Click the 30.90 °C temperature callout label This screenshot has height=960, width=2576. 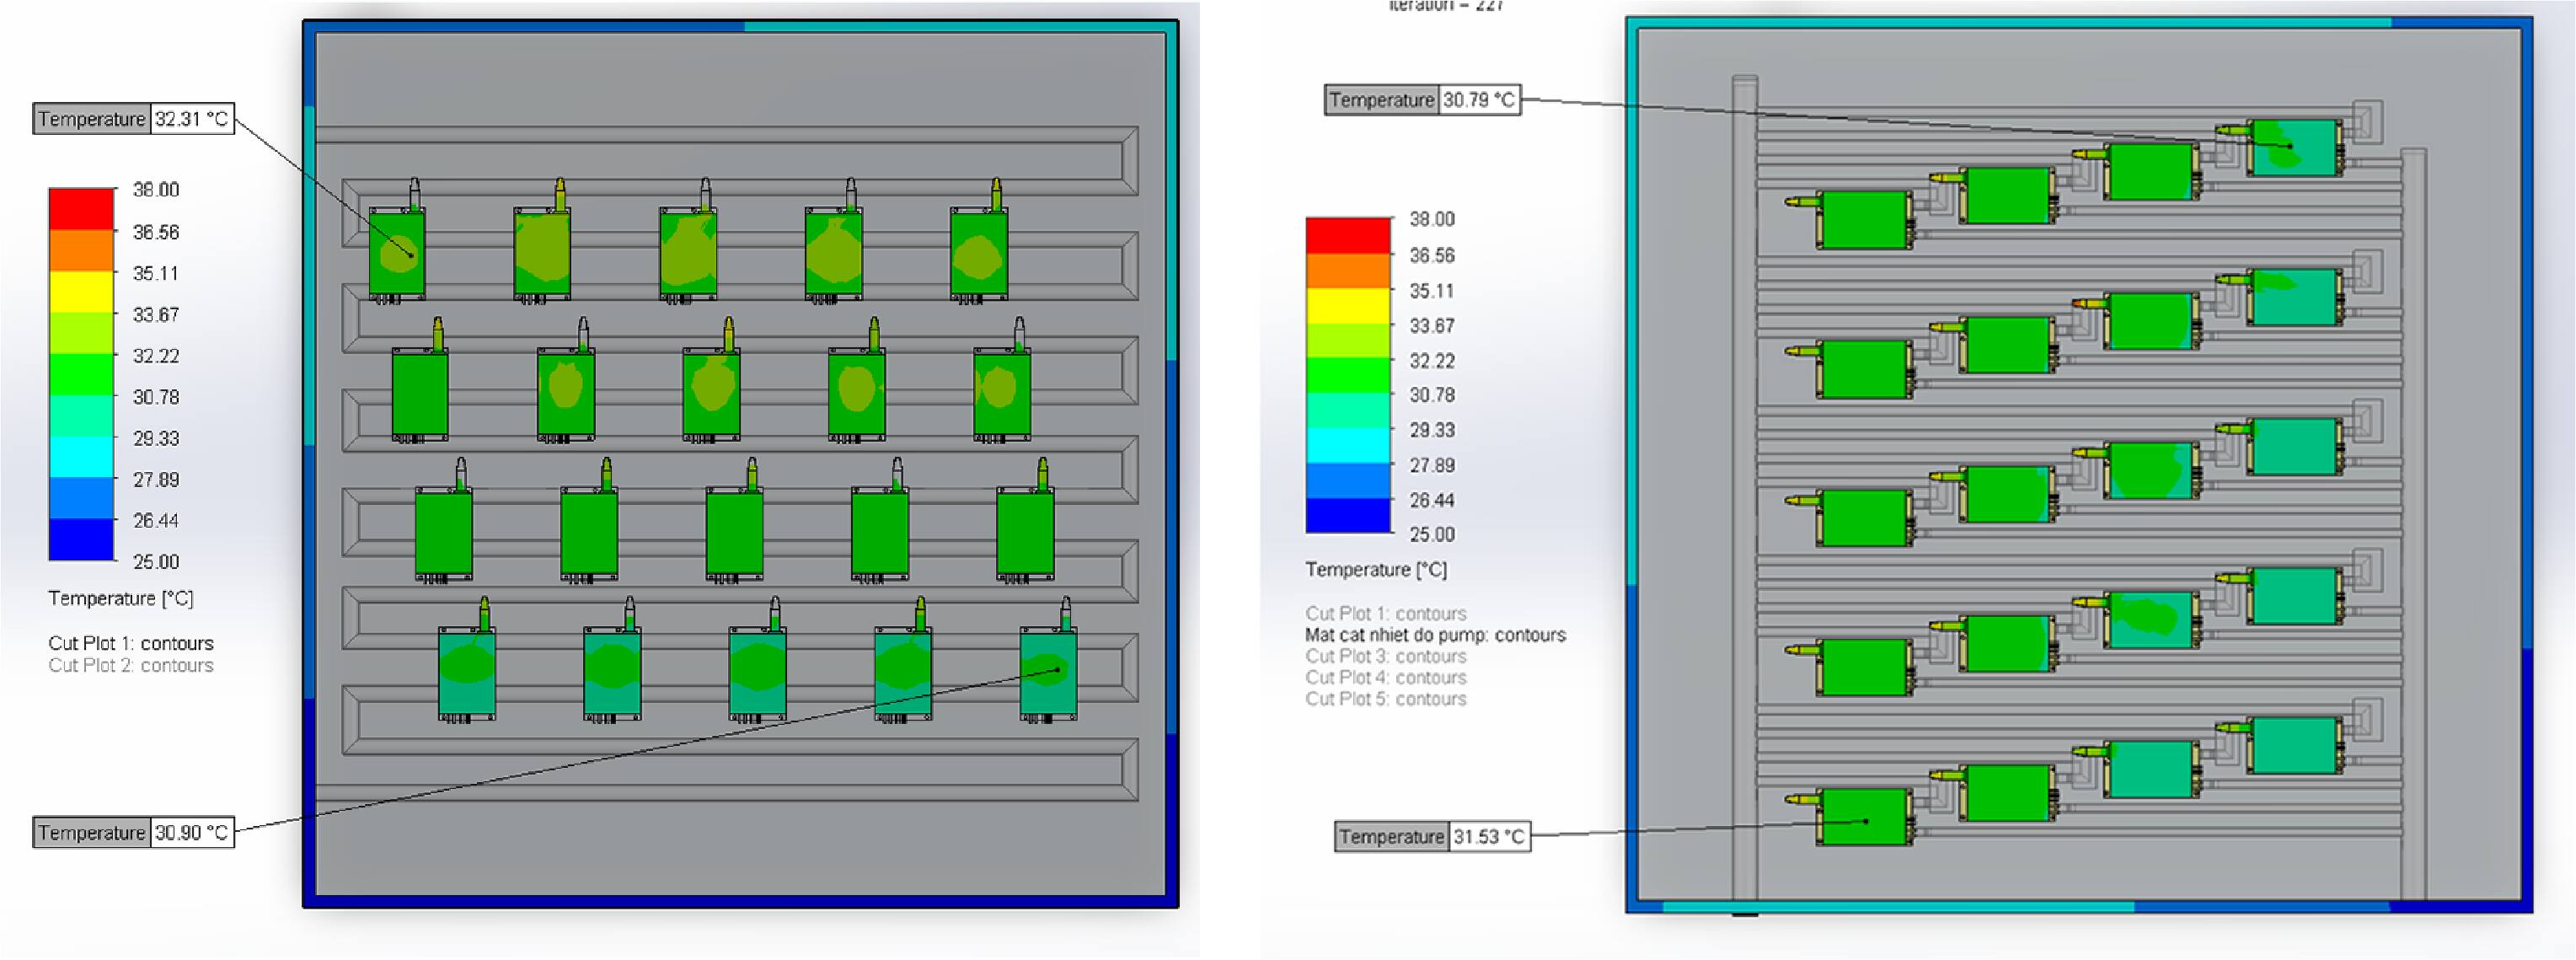click(x=134, y=832)
